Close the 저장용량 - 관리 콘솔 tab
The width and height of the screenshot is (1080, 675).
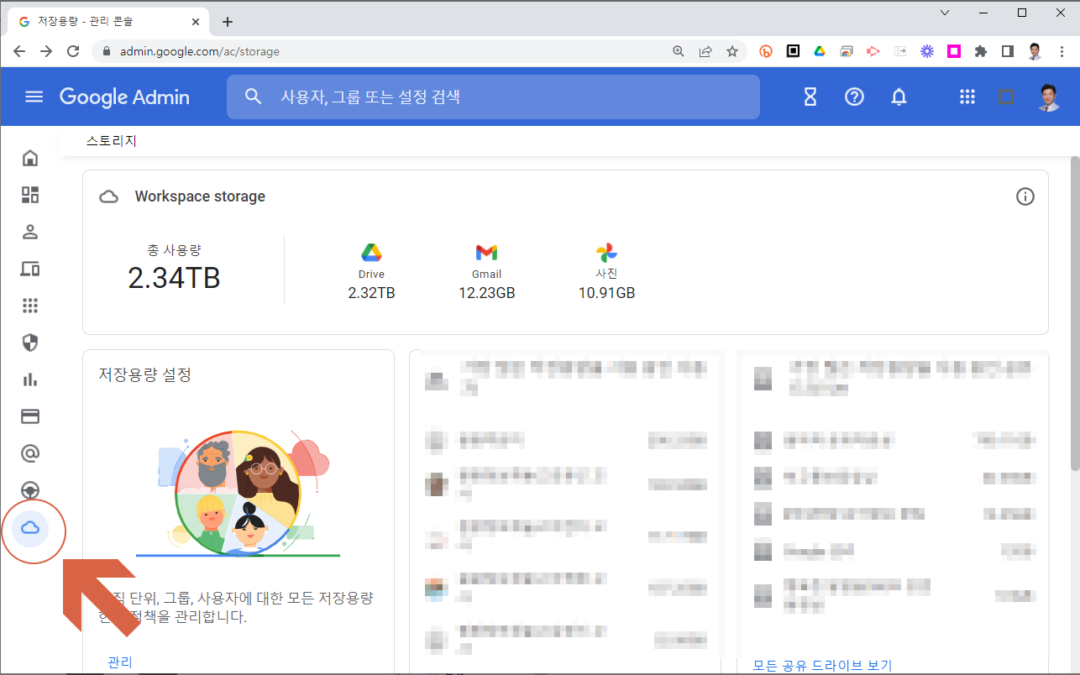196,22
